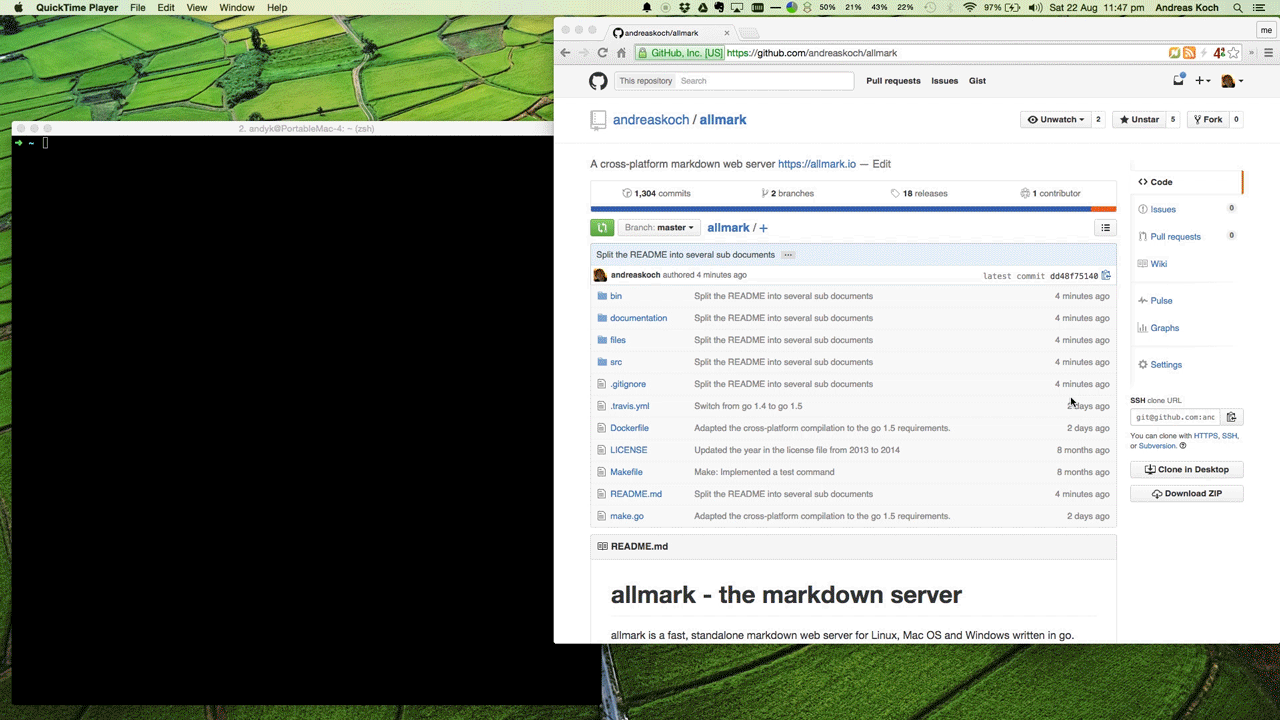Click Gist in the top navigation
The height and width of the screenshot is (720, 1280).
click(977, 81)
